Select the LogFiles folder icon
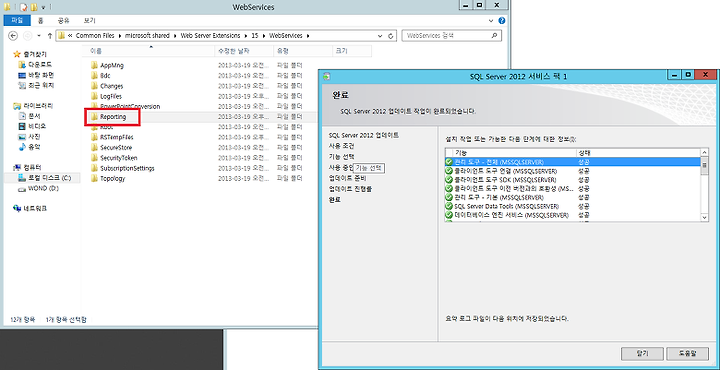 (95, 96)
